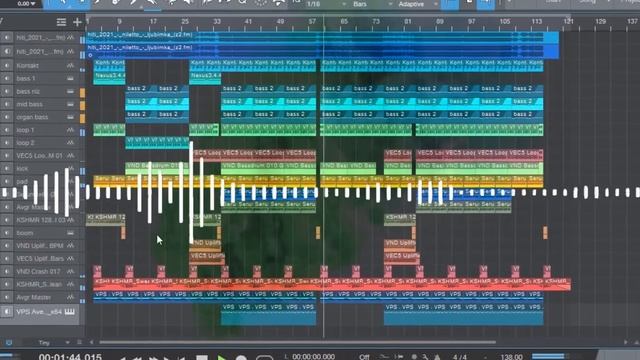Click the 4/4 time signature field
Image resolution: width=640 pixels, height=360 pixels.
click(x=460, y=357)
